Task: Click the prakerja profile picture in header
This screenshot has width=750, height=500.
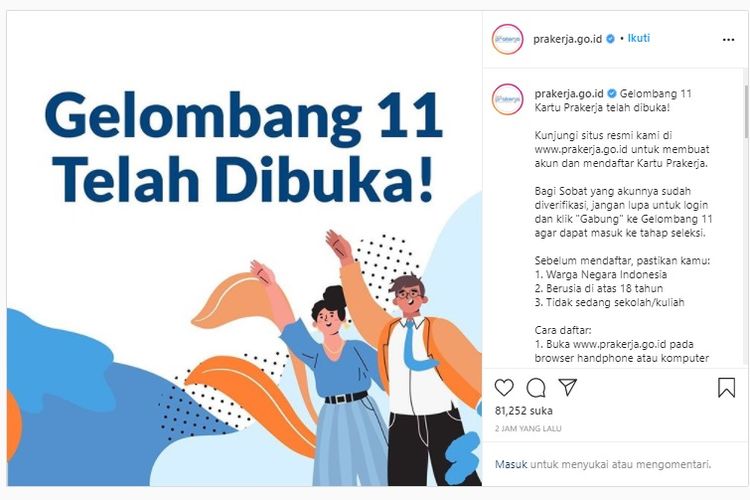Action: click(x=507, y=39)
